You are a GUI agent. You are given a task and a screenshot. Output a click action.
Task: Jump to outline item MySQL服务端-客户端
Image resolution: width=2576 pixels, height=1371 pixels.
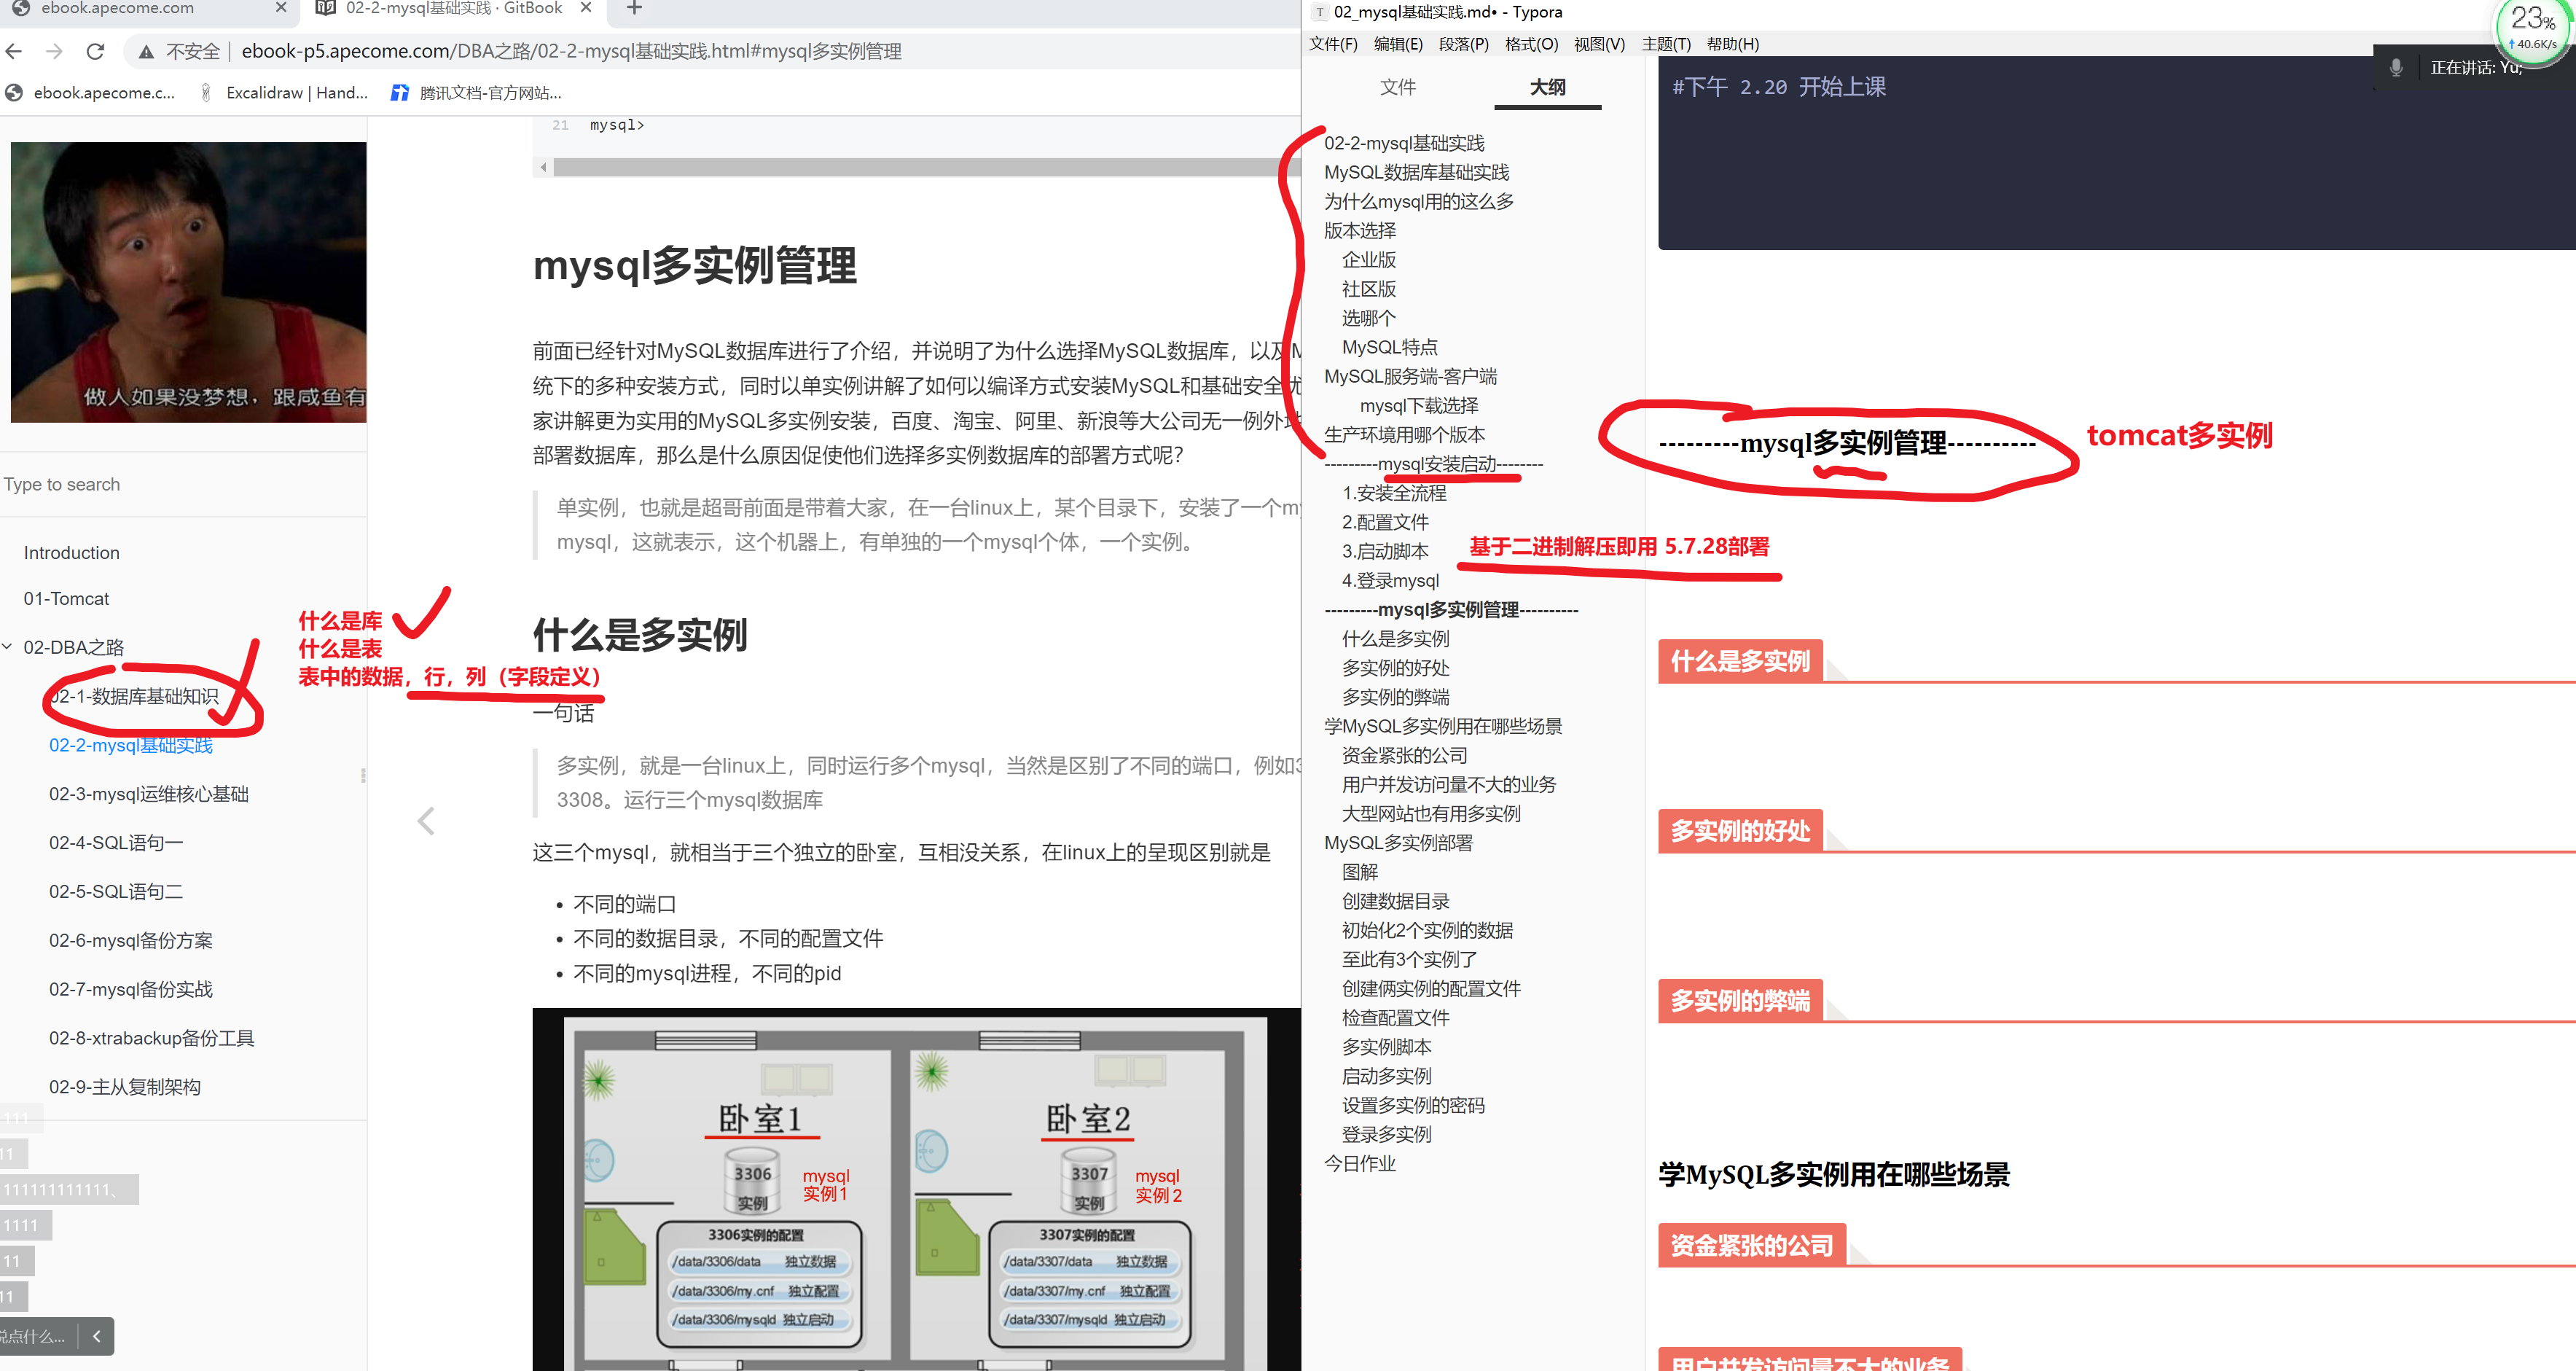click(x=1411, y=377)
